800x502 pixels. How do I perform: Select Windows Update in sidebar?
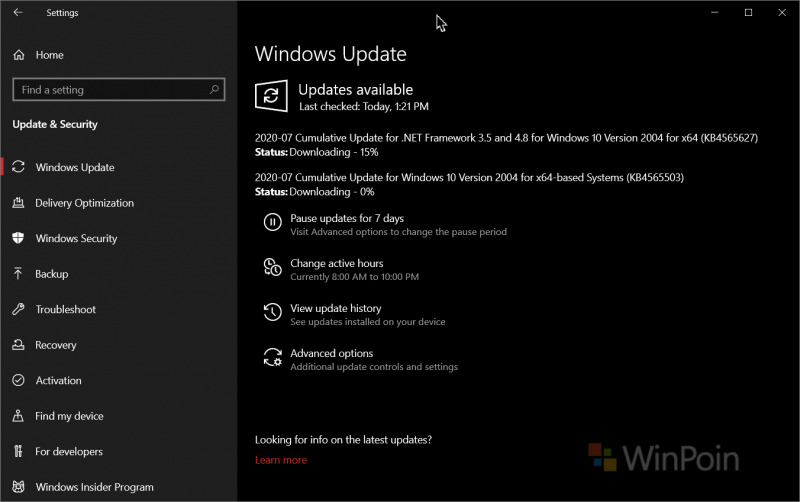click(x=75, y=167)
